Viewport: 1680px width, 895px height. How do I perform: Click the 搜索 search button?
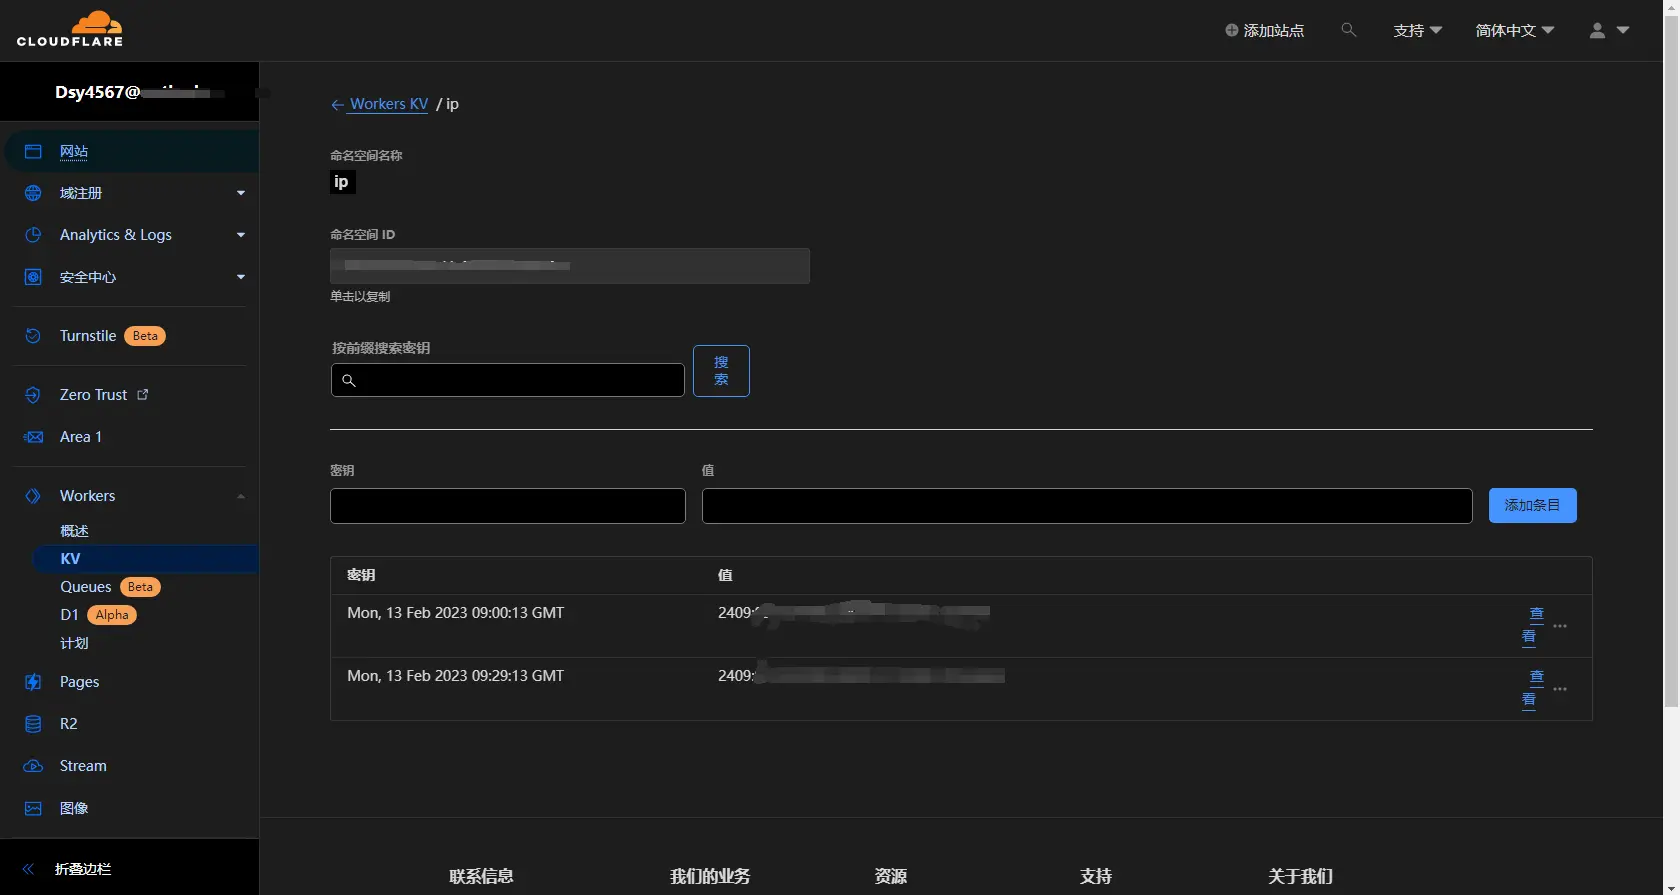click(x=721, y=371)
